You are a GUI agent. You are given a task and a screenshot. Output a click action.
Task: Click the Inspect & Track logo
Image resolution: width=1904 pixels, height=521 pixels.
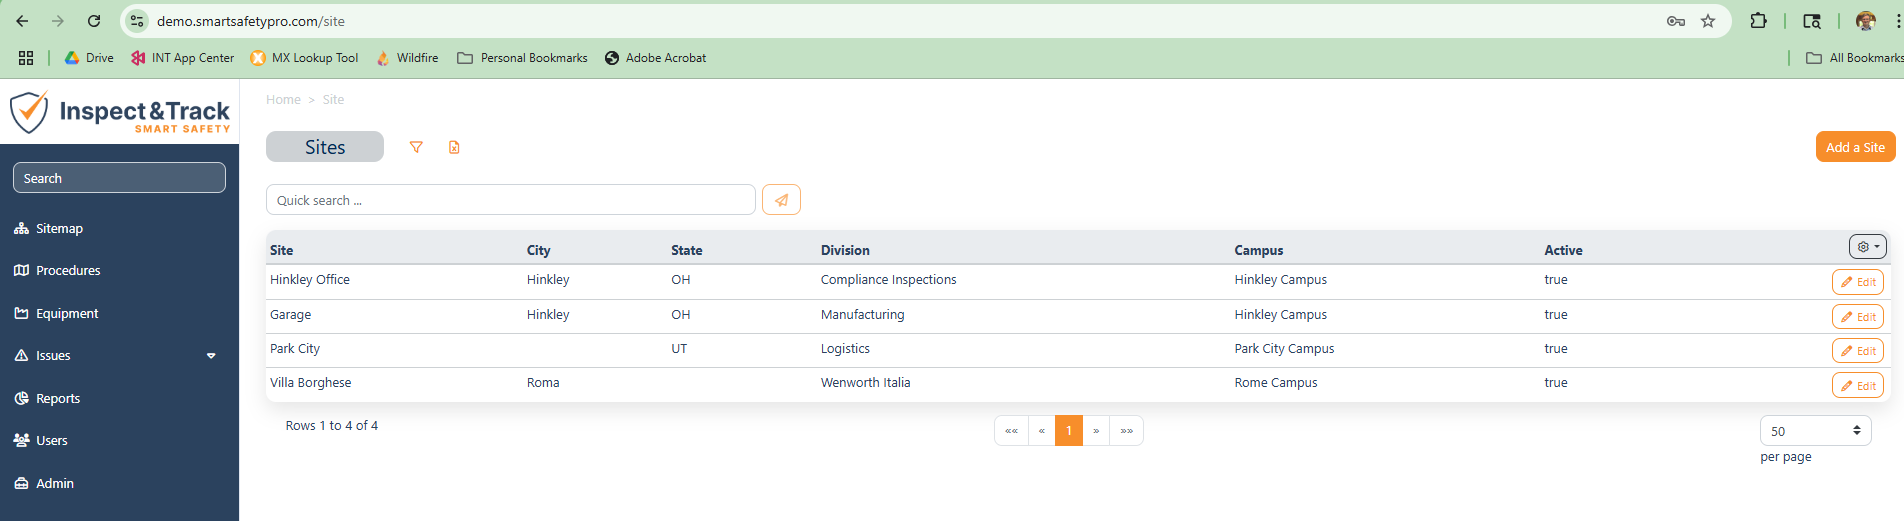[x=120, y=113]
